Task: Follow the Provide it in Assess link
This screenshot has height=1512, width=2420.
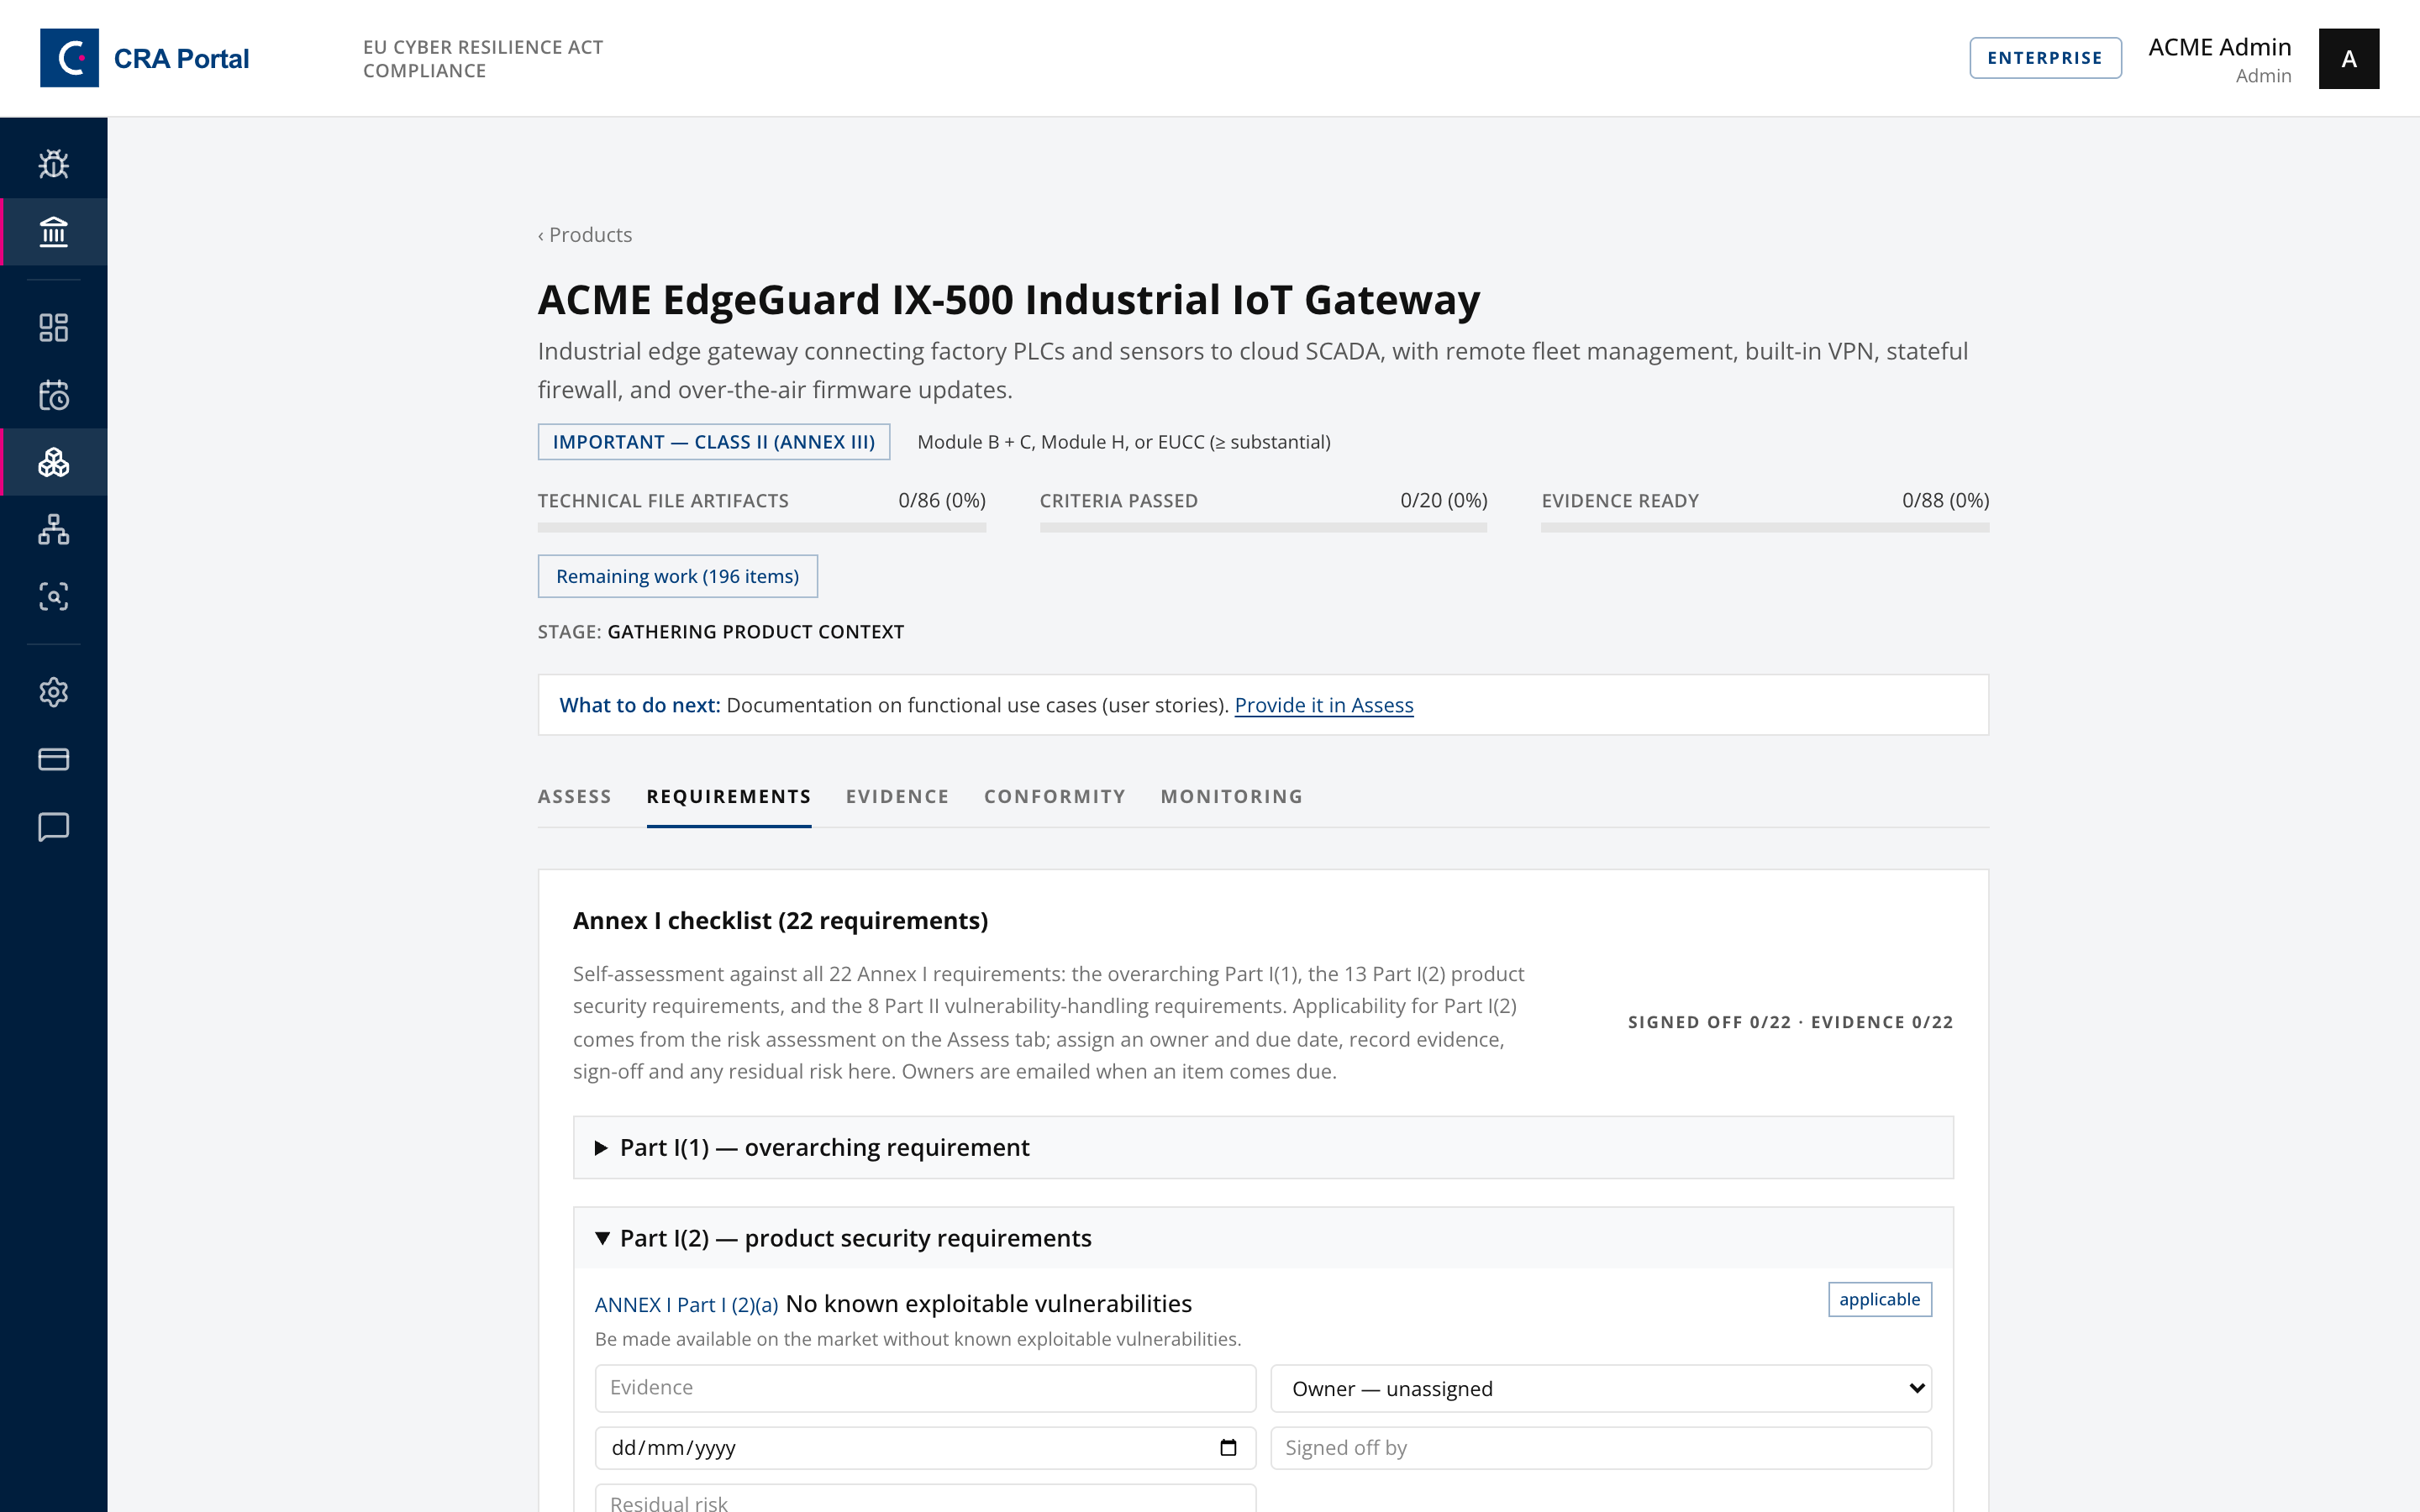Action: tap(1323, 705)
